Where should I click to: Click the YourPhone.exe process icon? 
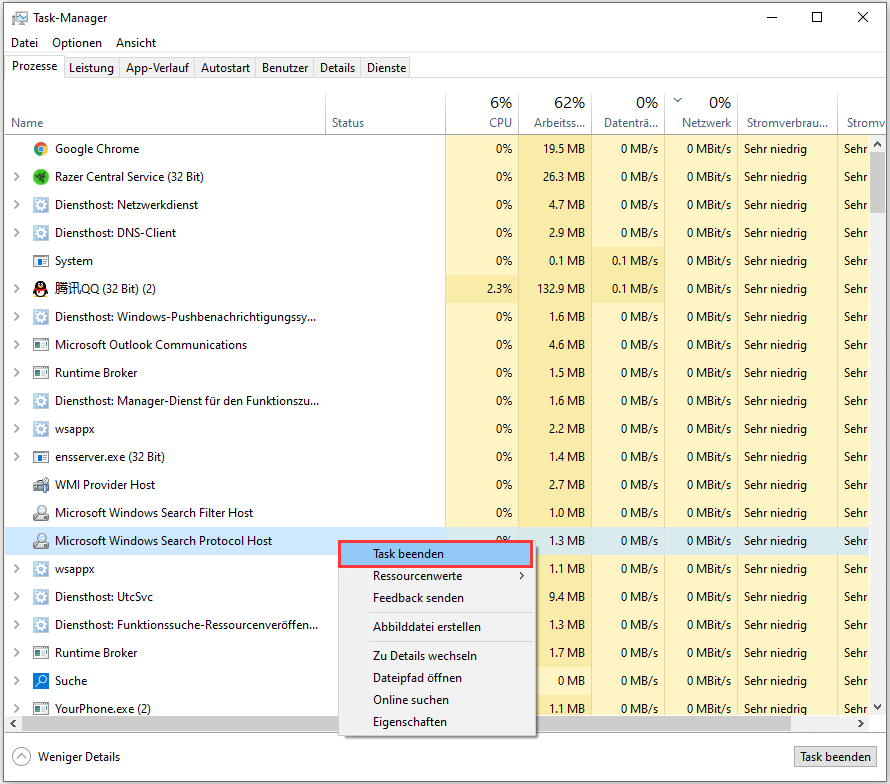[40, 708]
